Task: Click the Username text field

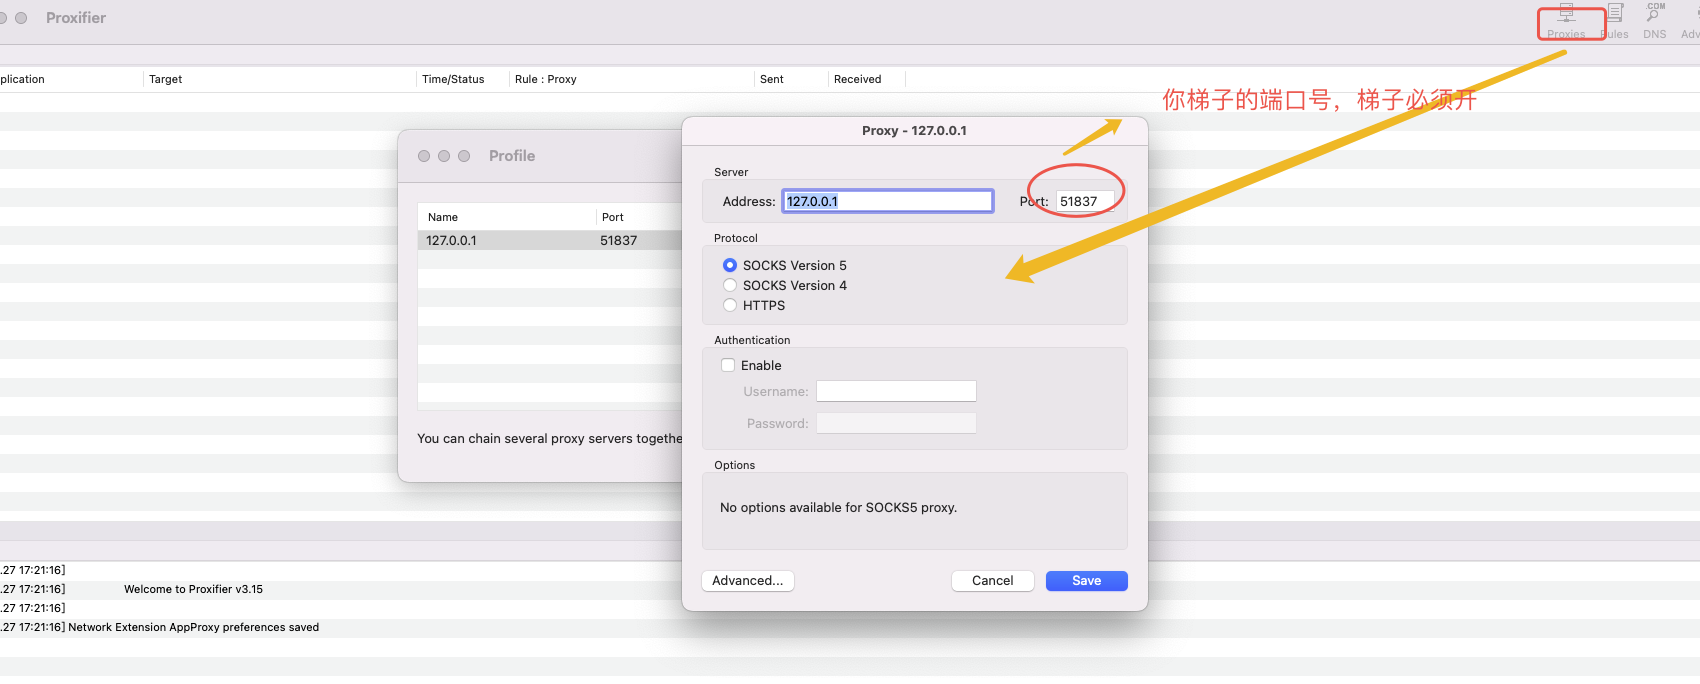Action: (895, 391)
